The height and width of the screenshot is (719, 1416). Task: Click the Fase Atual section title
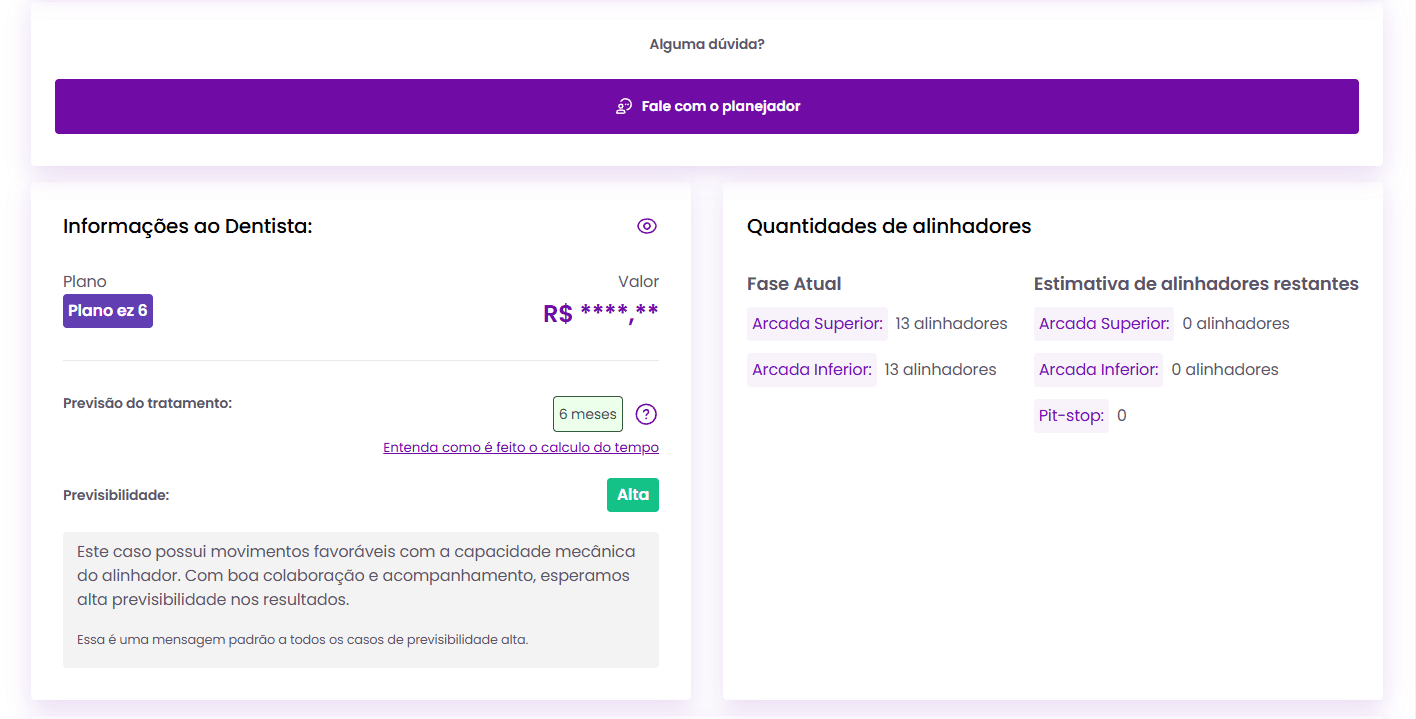793,284
